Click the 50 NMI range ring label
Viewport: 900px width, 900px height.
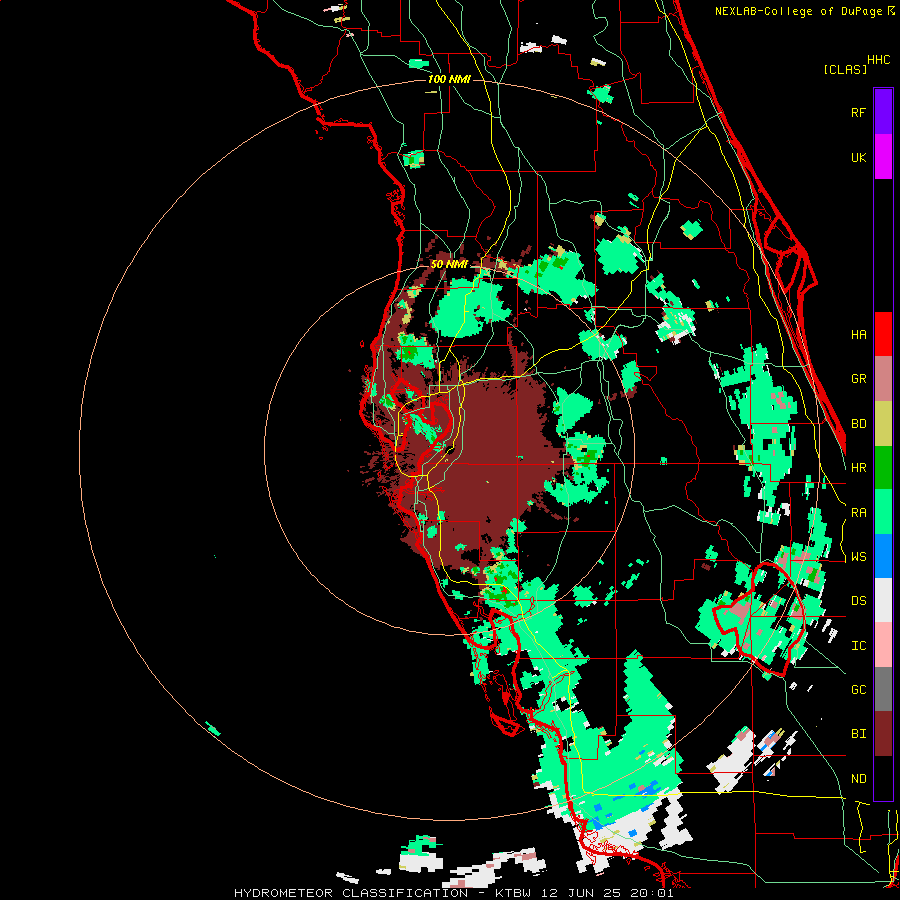449,264
